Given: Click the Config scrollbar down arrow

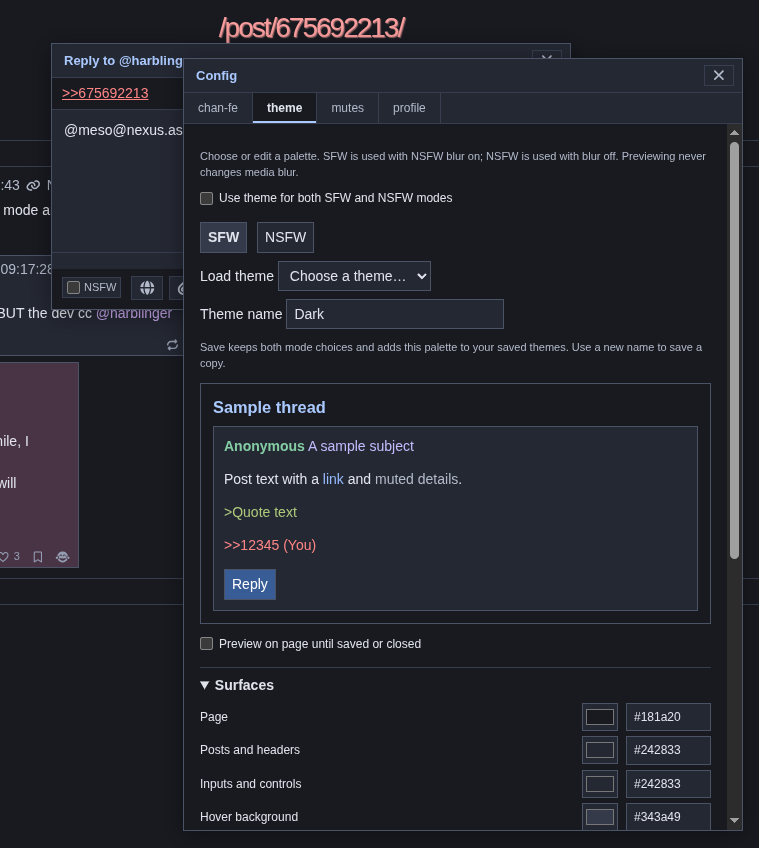Looking at the screenshot, I should click(734, 820).
